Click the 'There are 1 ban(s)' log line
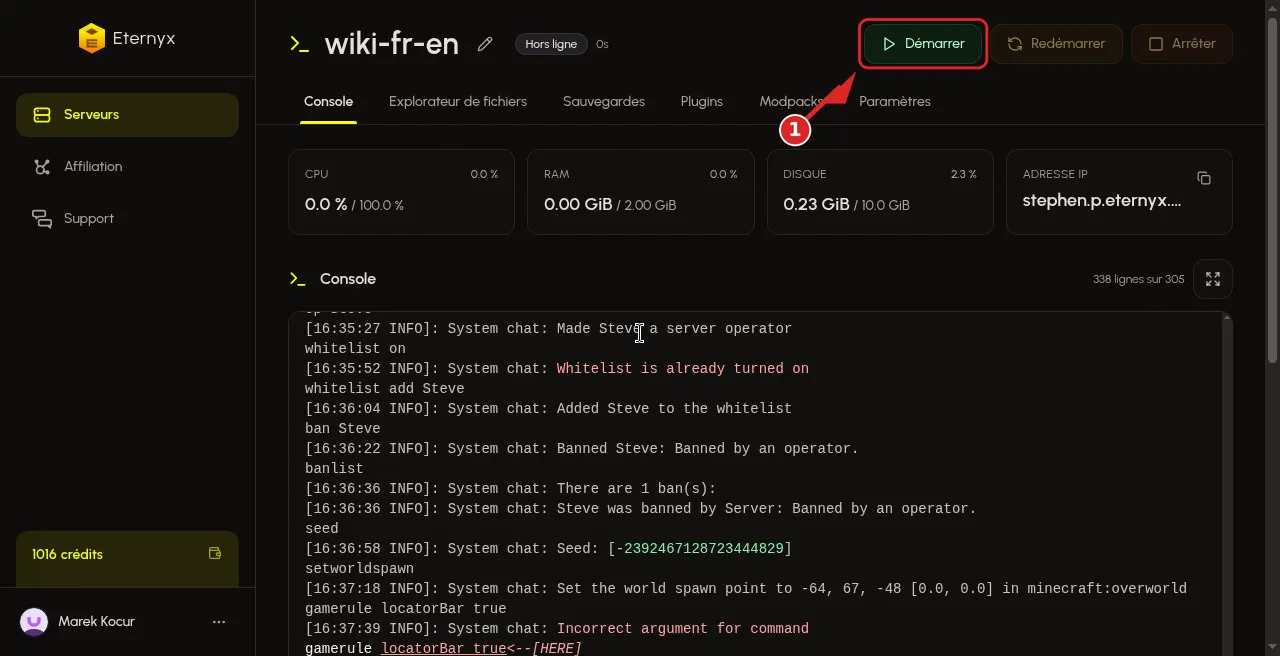 coord(511,489)
